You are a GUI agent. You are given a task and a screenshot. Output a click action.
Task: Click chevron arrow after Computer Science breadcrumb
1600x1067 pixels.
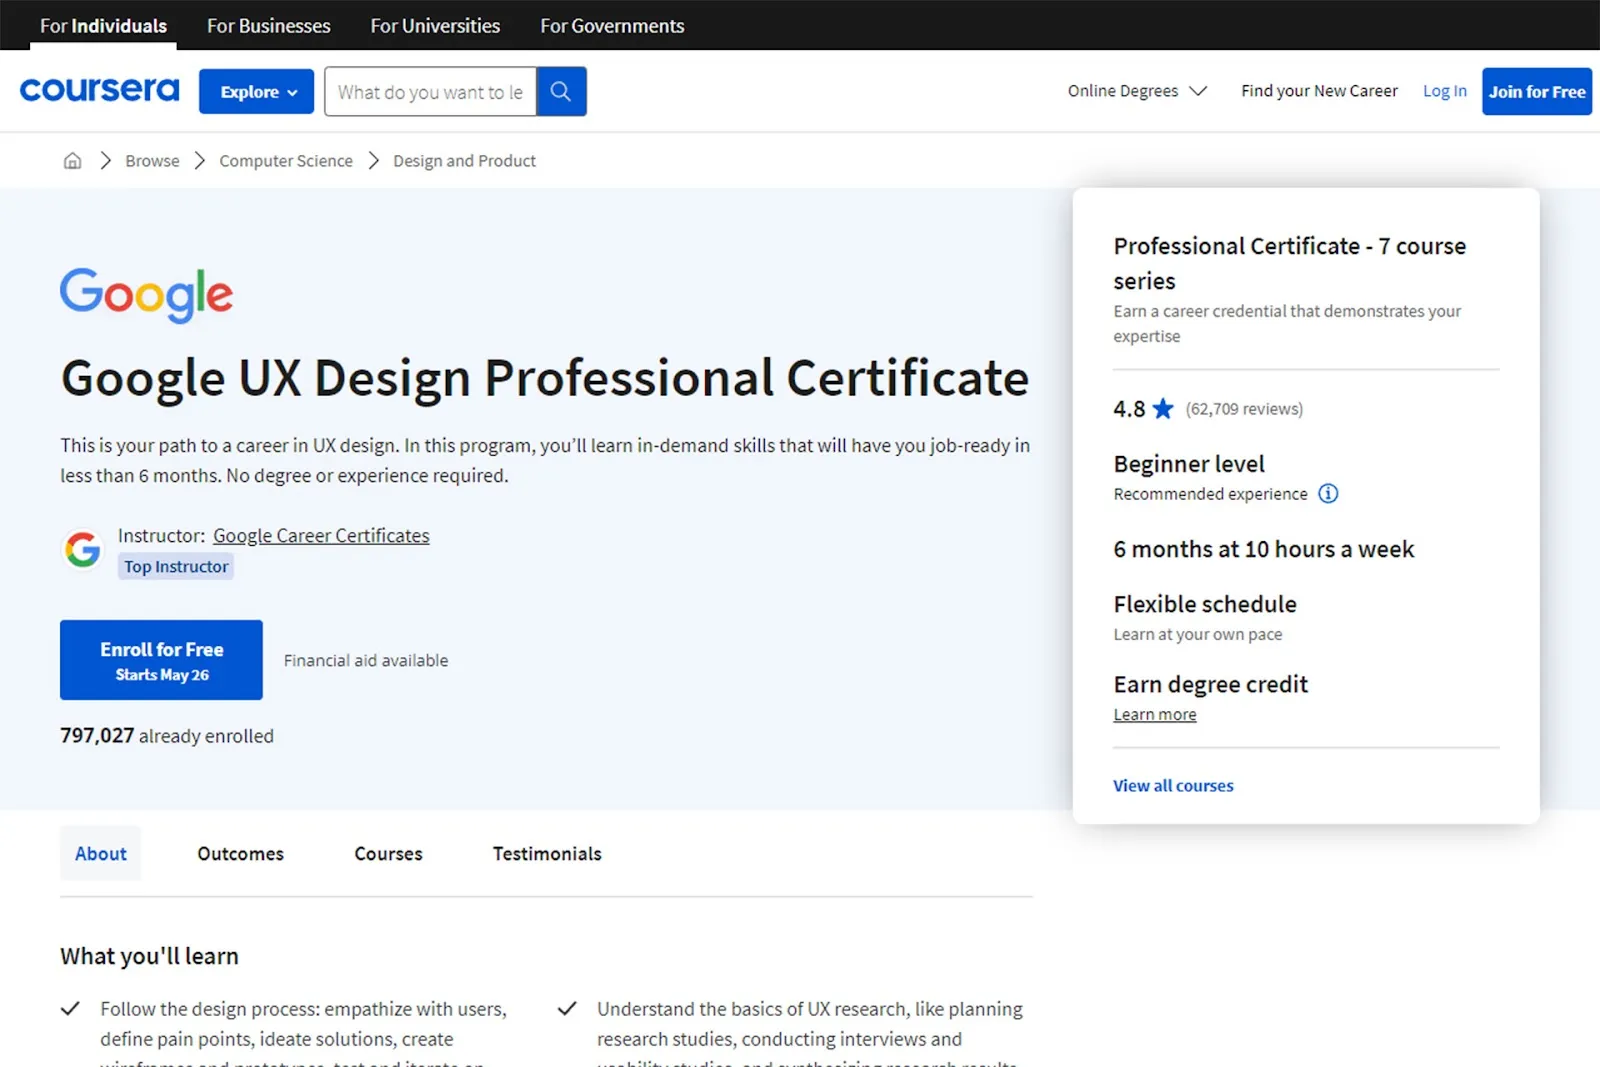tap(373, 160)
